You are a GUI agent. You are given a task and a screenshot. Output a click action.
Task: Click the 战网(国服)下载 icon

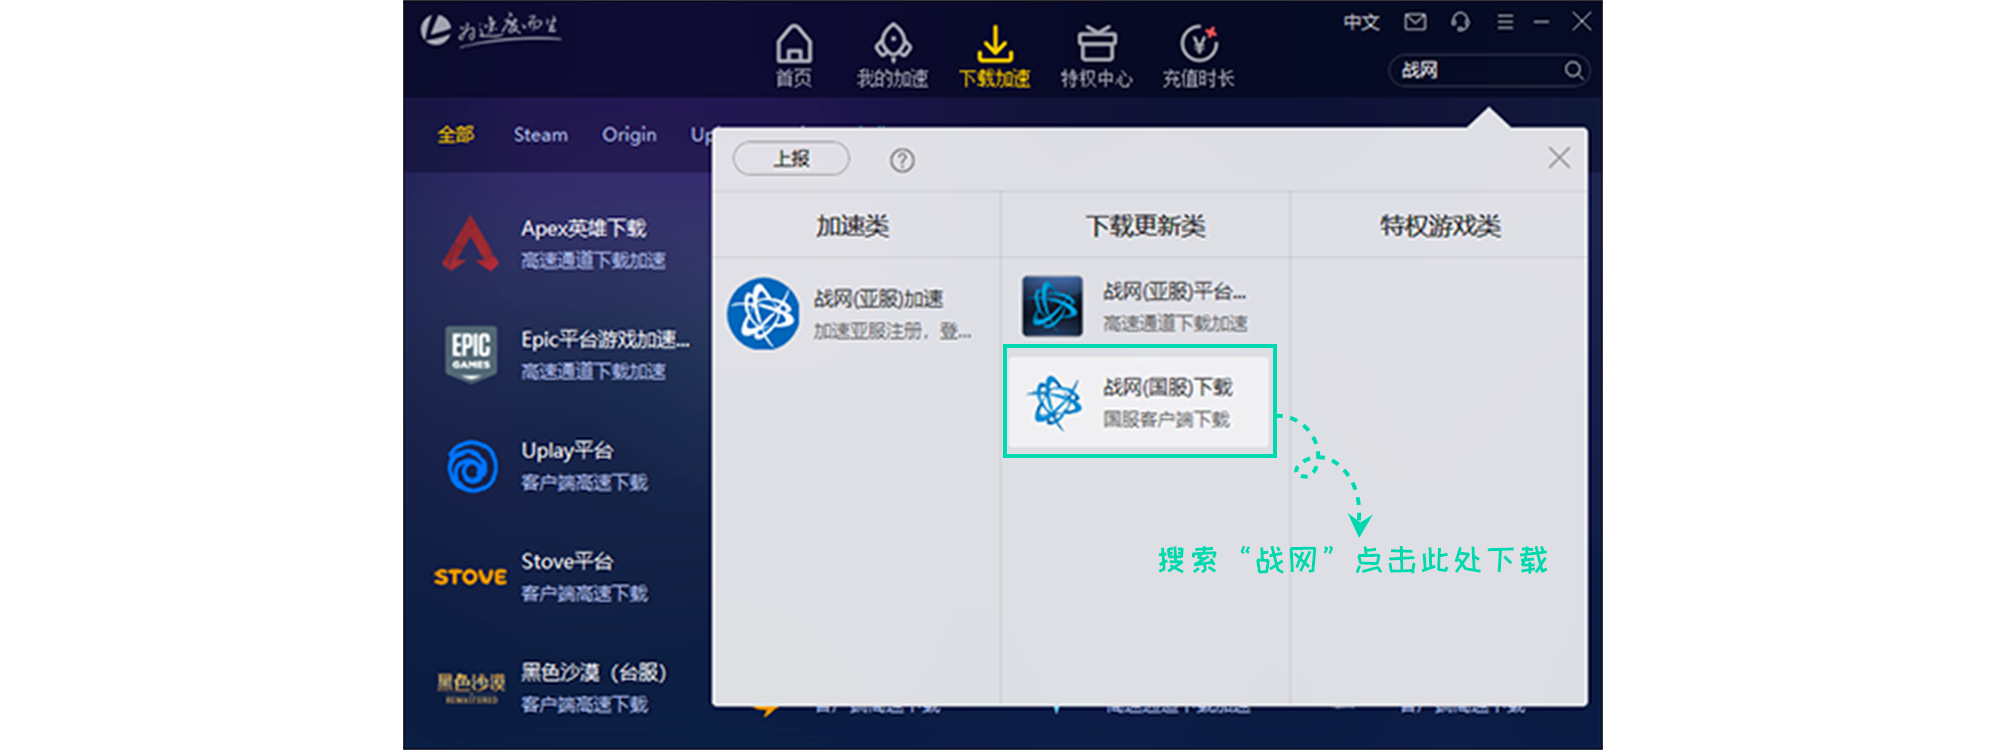[x=1054, y=402]
